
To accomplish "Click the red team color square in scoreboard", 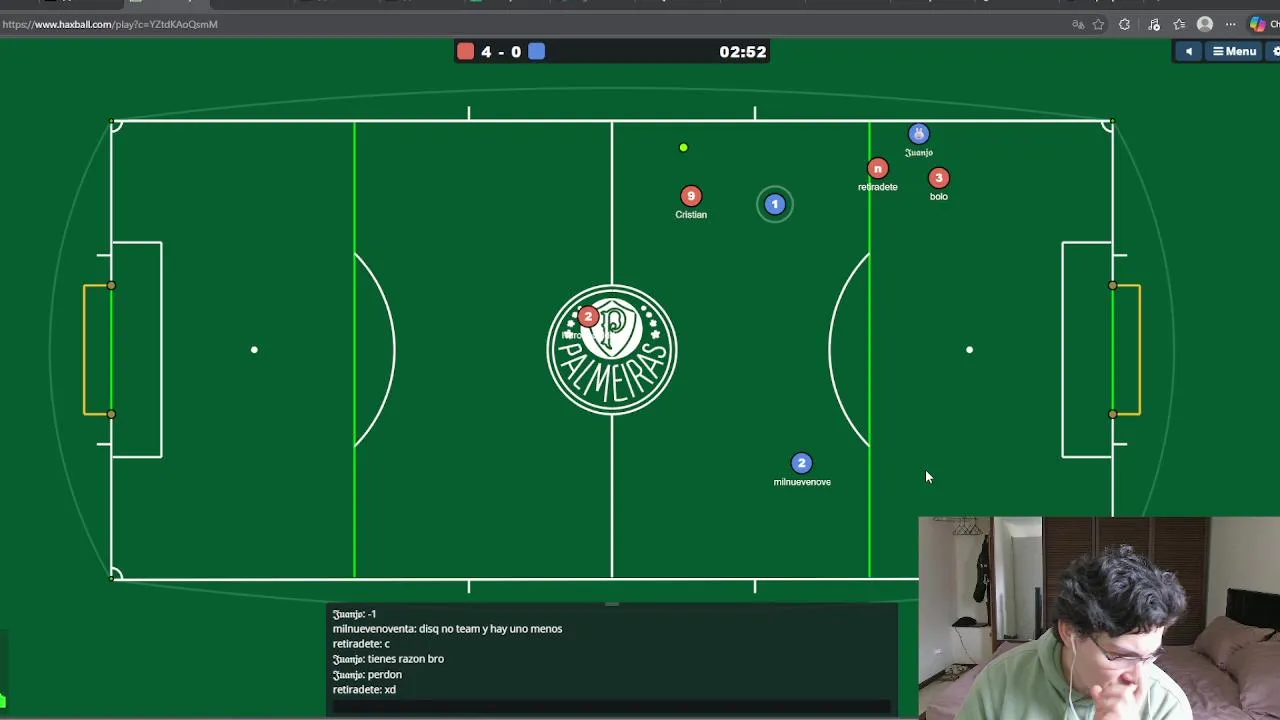I will (x=465, y=51).
